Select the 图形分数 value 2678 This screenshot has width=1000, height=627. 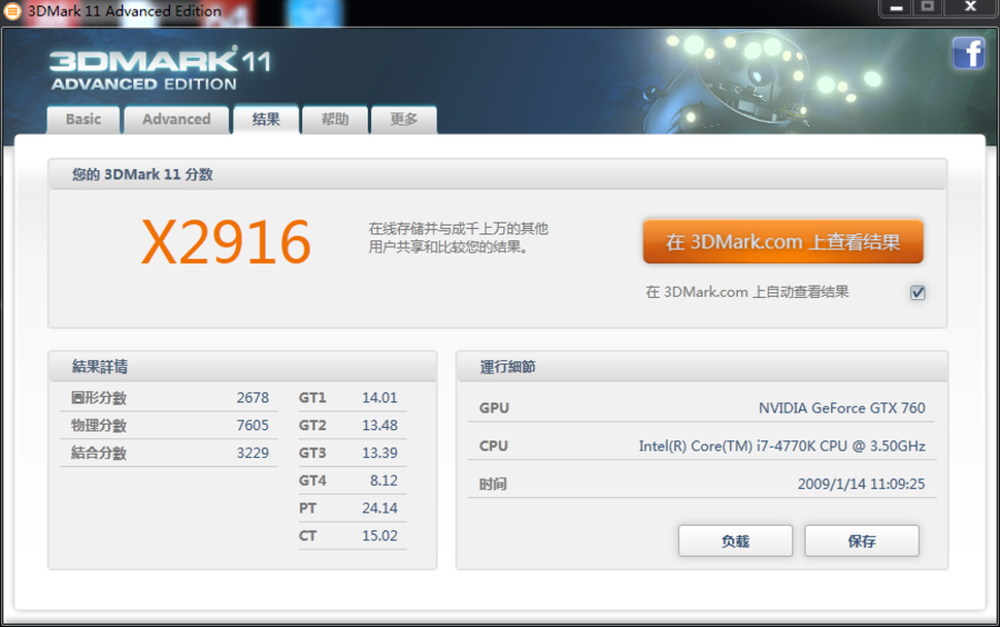tap(253, 398)
